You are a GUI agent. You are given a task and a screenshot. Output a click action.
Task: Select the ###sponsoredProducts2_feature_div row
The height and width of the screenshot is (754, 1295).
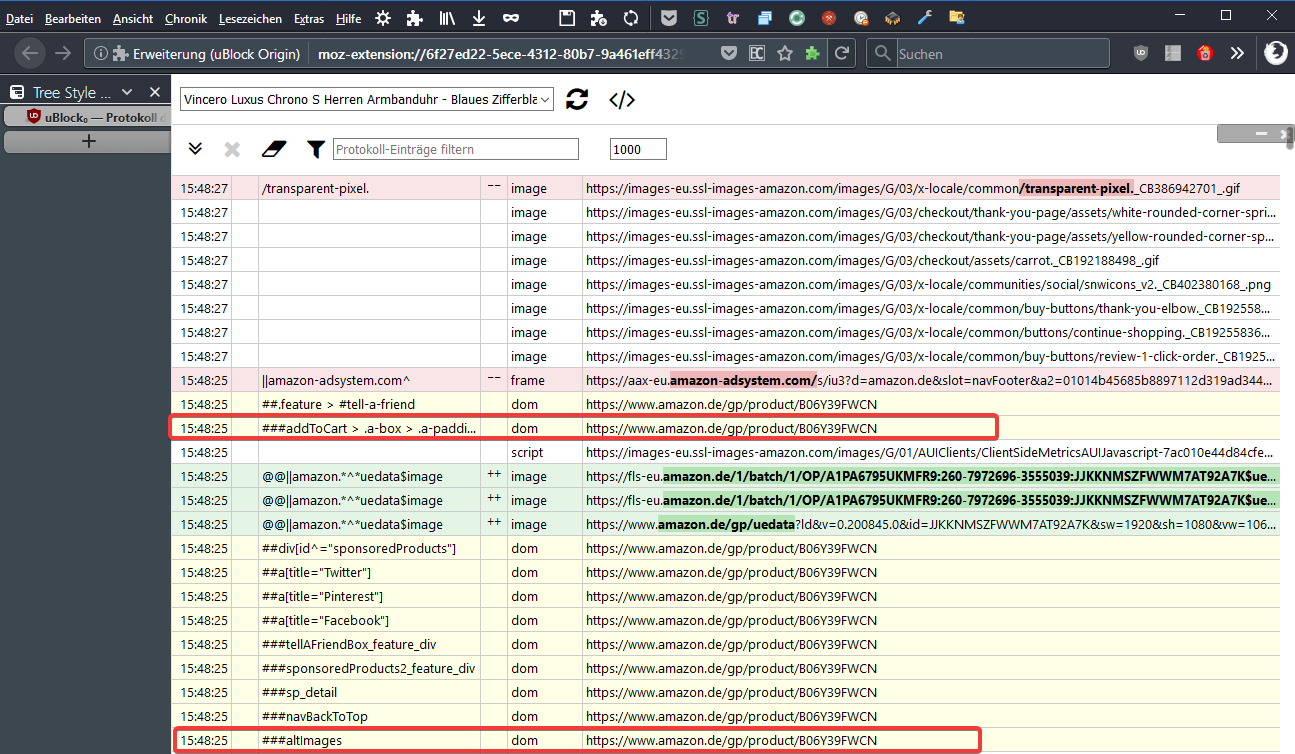pyautogui.click(x=725, y=668)
